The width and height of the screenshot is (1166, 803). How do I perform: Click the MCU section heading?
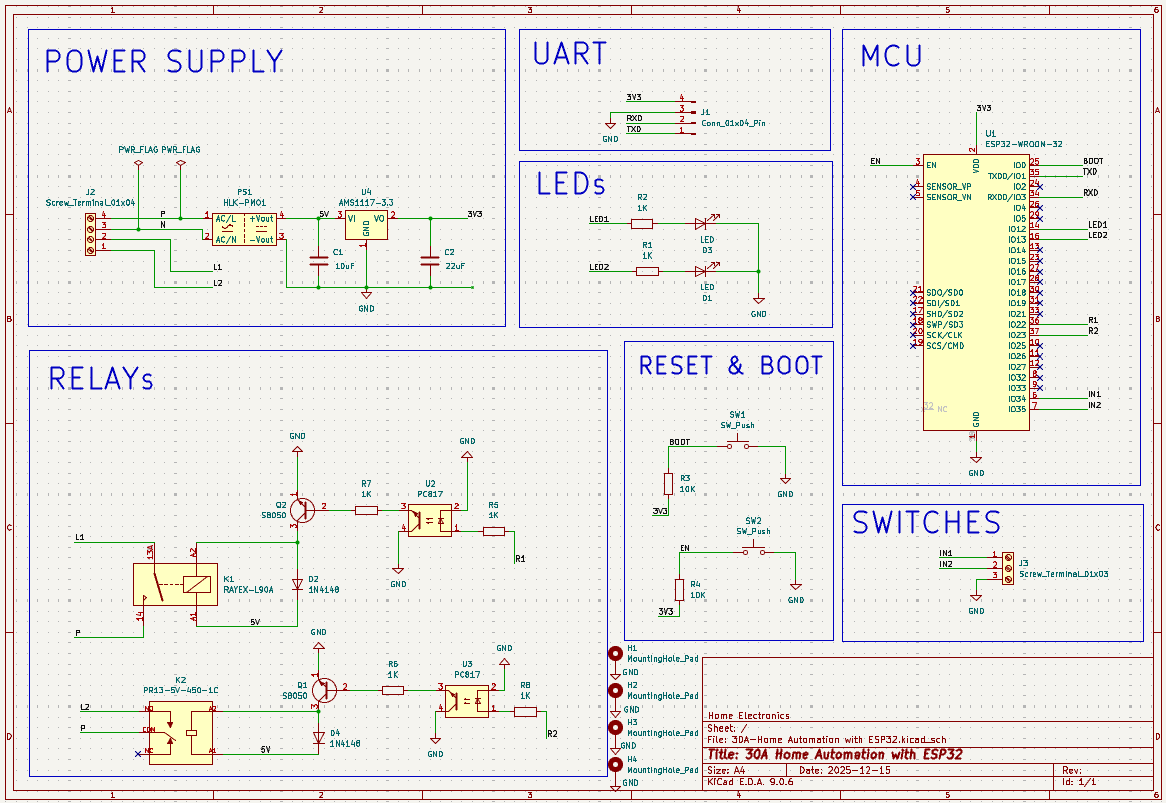tap(891, 56)
